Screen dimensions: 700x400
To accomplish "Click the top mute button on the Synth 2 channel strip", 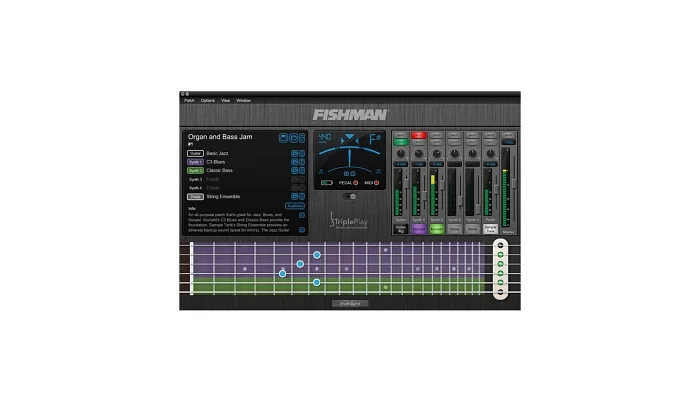I will [437, 135].
